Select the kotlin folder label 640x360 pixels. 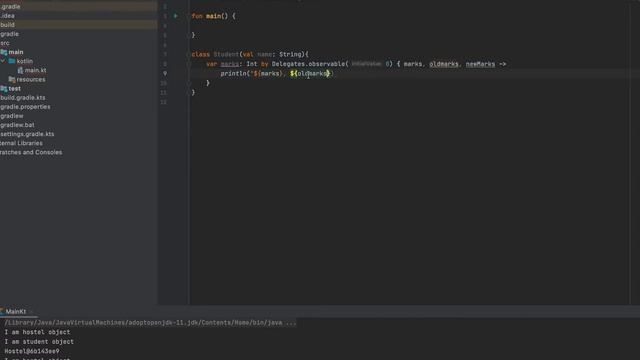point(24,61)
